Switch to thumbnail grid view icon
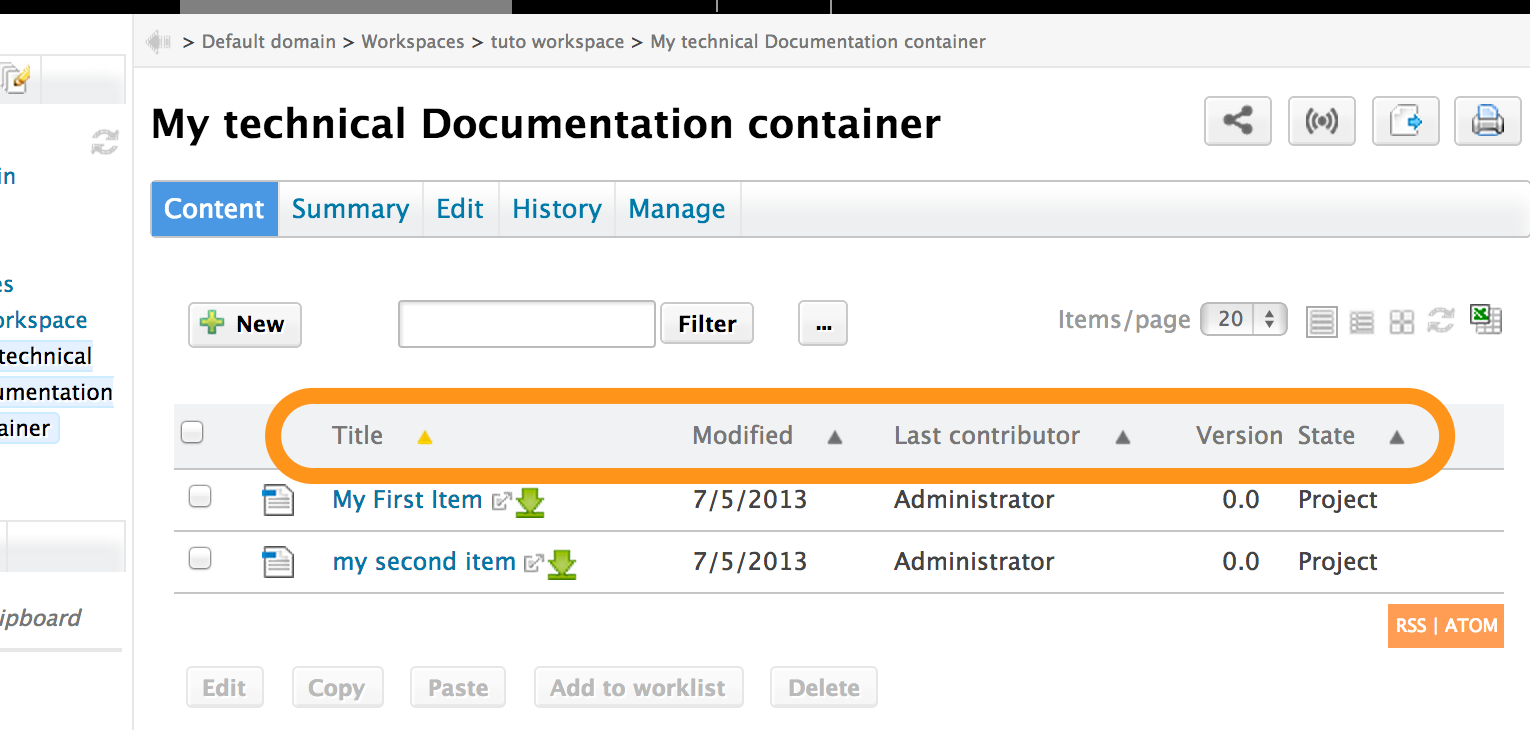The height and width of the screenshot is (730, 1530). tap(1402, 322)
